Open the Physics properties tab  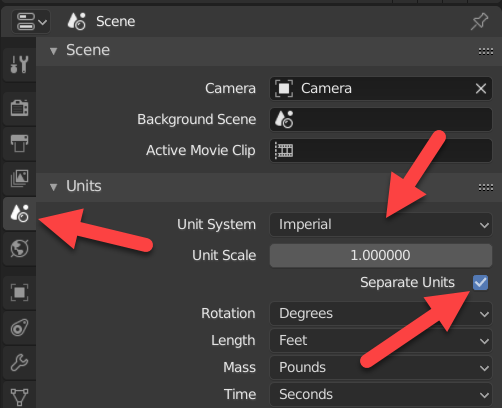pyautogui.click(x=19, y=328)
